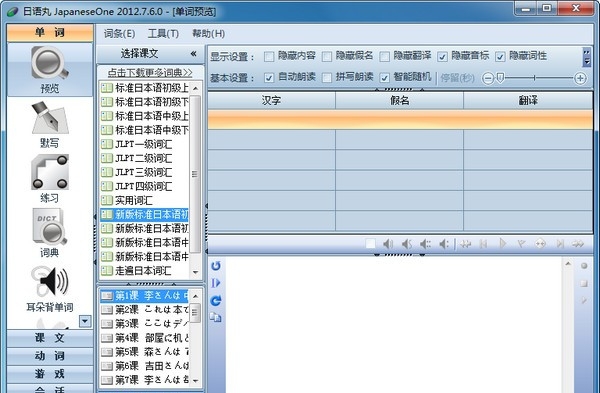
Task: Select 实用词汇 in dictionary list
Action: [144, 201]
